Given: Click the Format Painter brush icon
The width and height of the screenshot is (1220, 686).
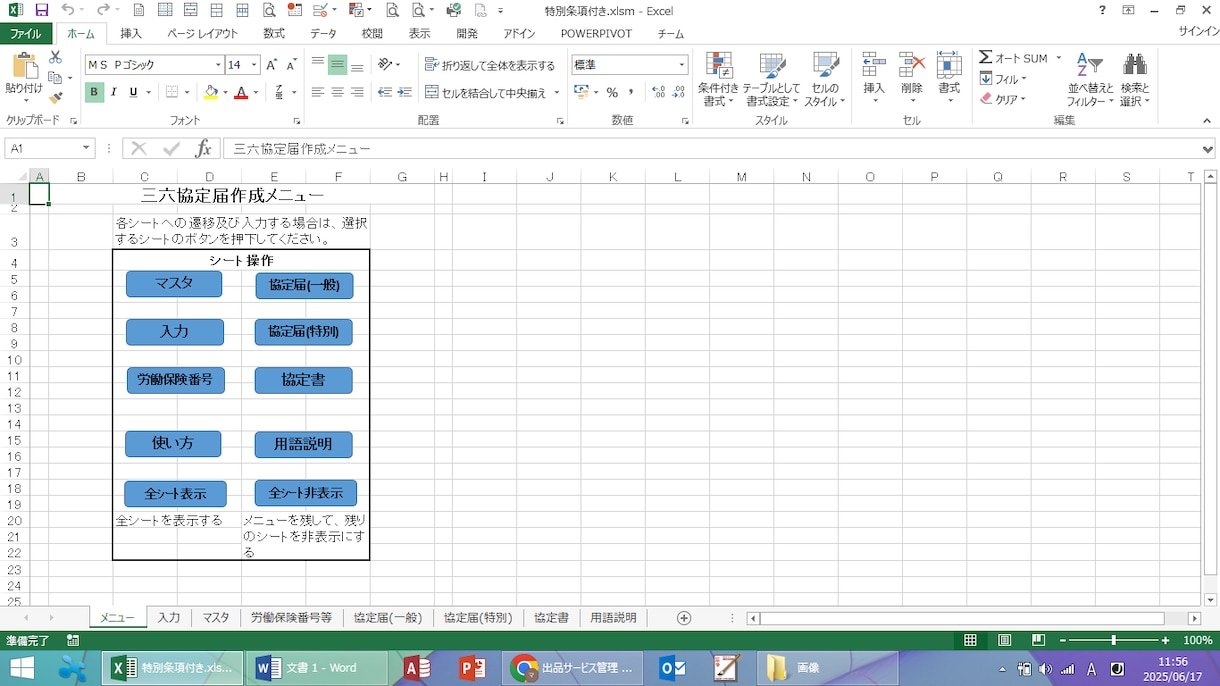Looking at the screenshot, I should point(55,97).
